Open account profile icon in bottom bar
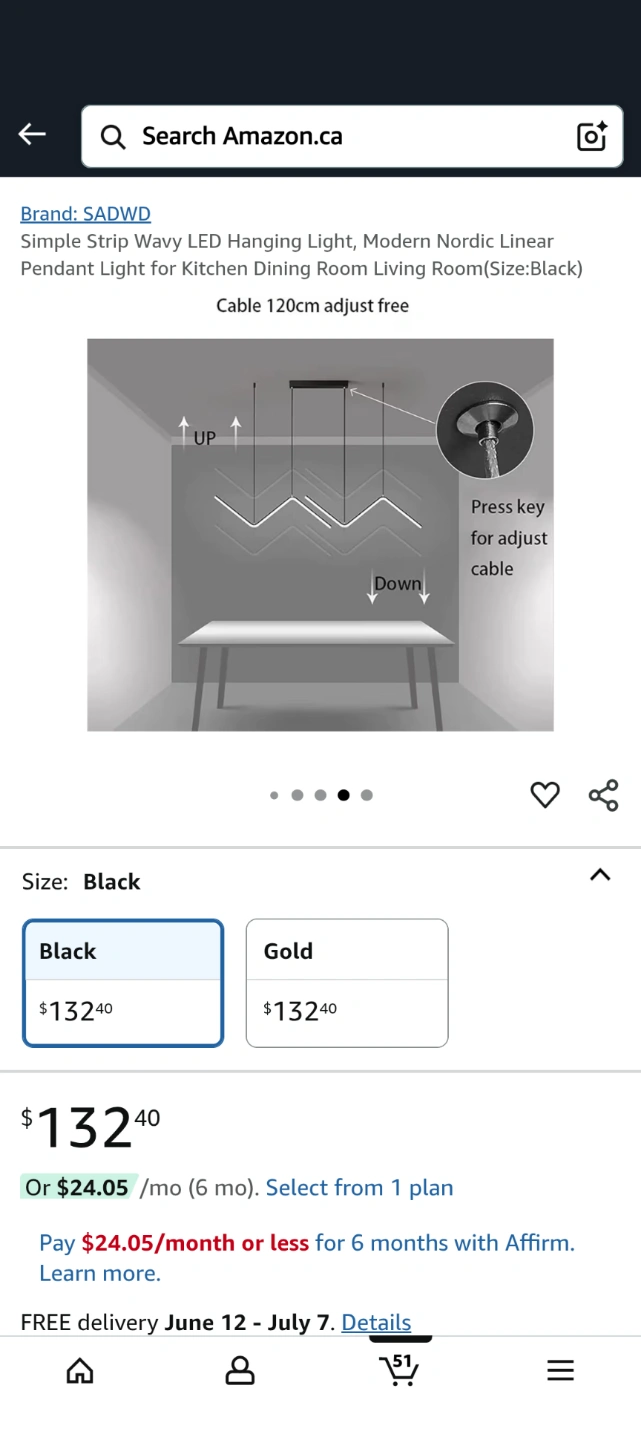Screen dimensions: 641x1440 pyautogui.click(x=240, y=1371)
